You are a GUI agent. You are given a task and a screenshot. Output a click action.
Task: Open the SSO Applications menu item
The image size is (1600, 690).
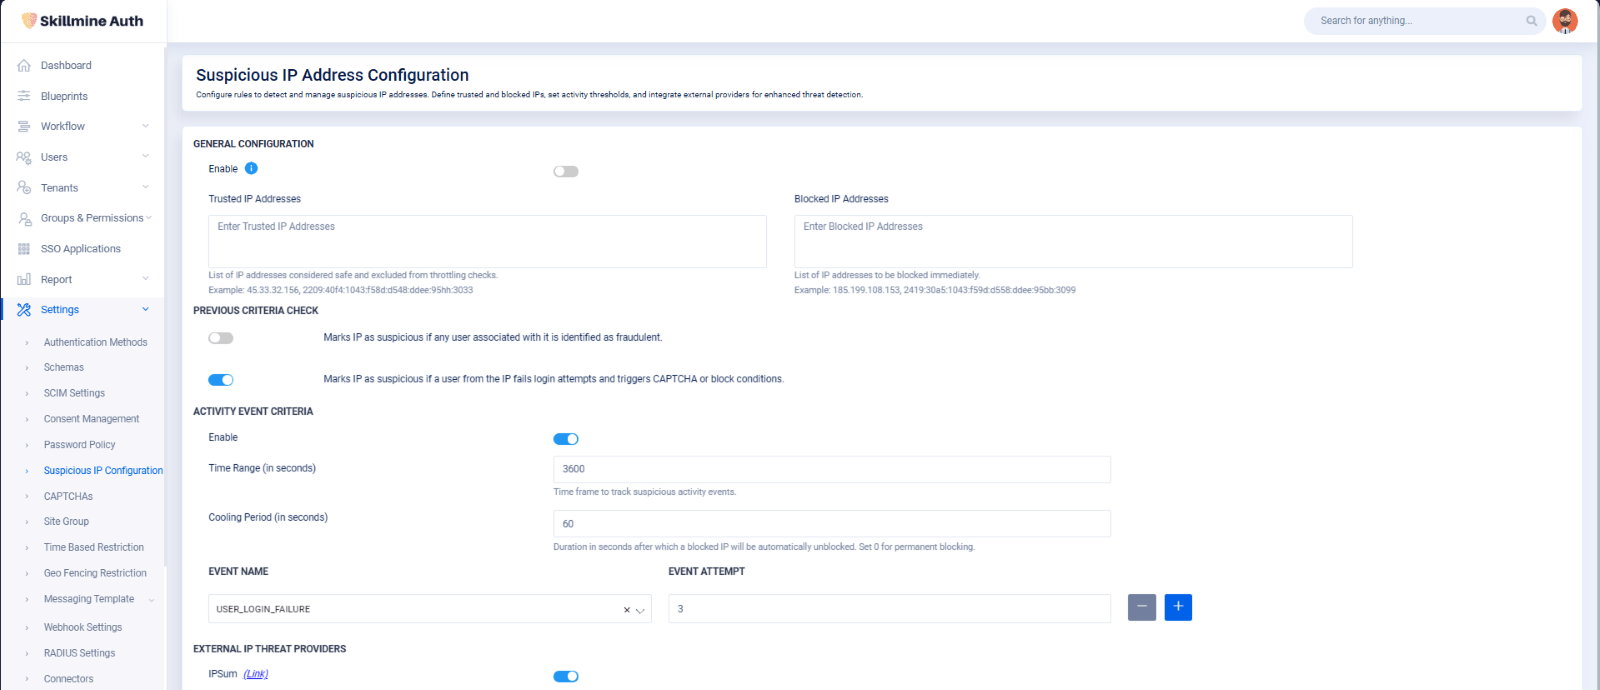pyautogui.click(x=81, y=249)
